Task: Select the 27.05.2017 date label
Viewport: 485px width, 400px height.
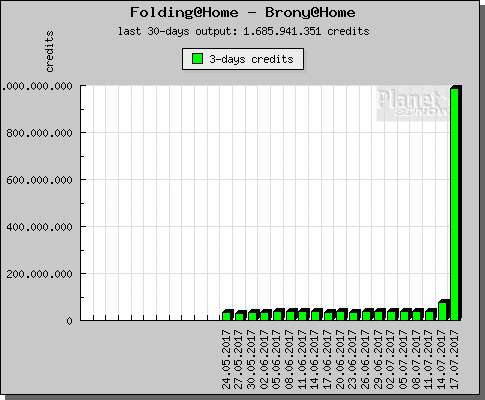Action: coord(239,359)
